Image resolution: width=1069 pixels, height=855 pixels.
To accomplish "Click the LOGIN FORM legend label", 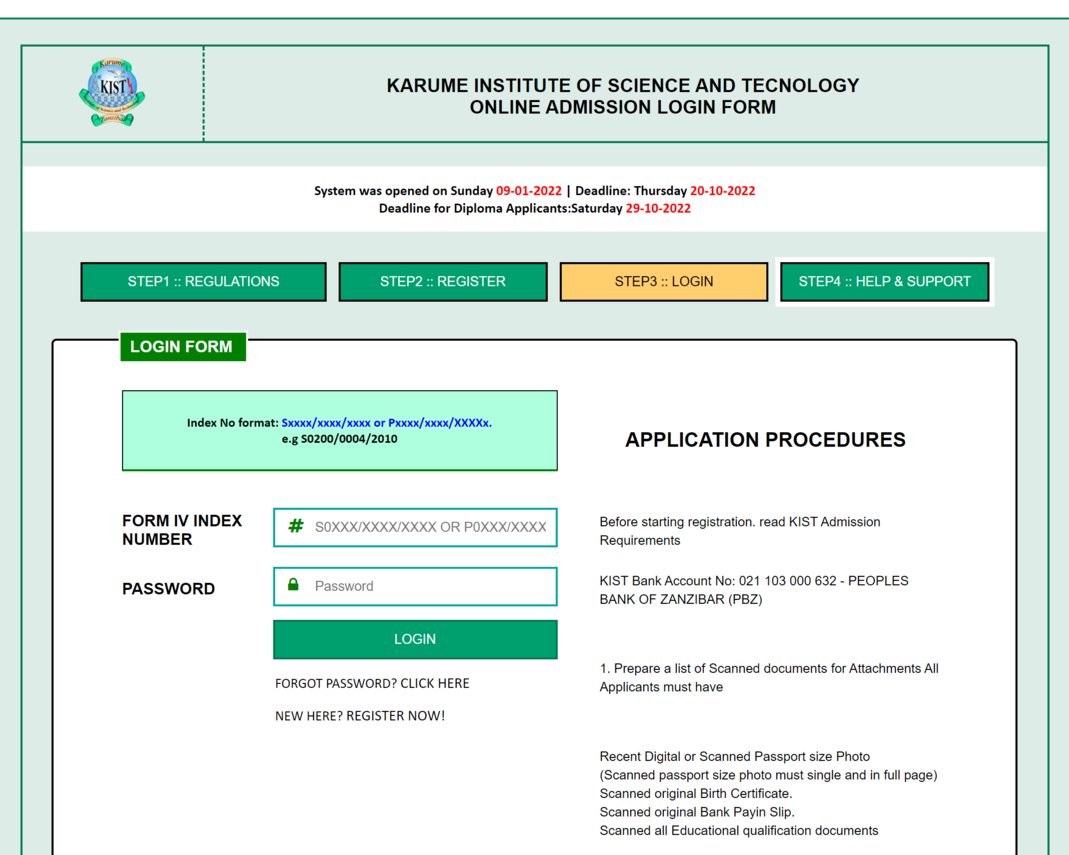I will coord(181,347).
